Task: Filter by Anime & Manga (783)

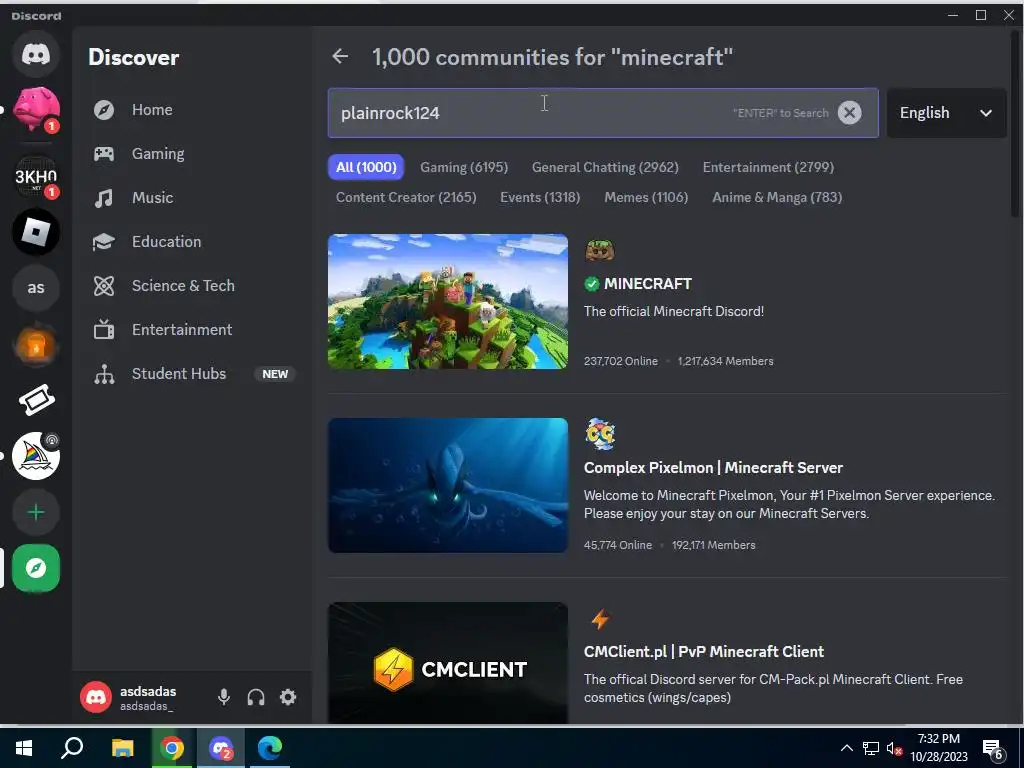Action: click(x=776, y=197)
